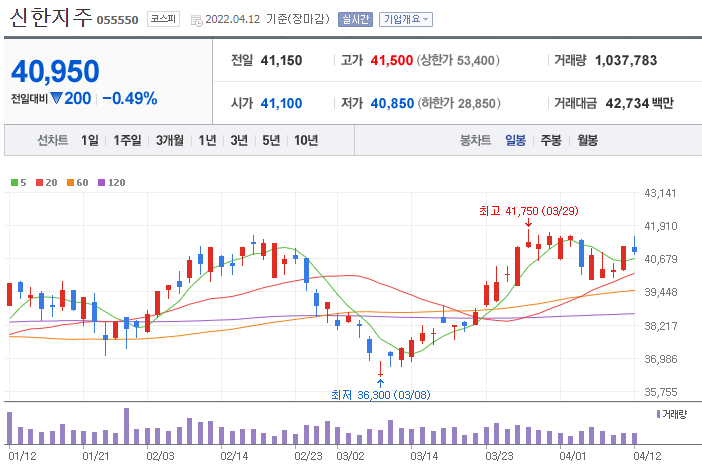Click the 04/12 date axis label
The width and height of the screenshot is (702, 474).
(x=647, y=456)
